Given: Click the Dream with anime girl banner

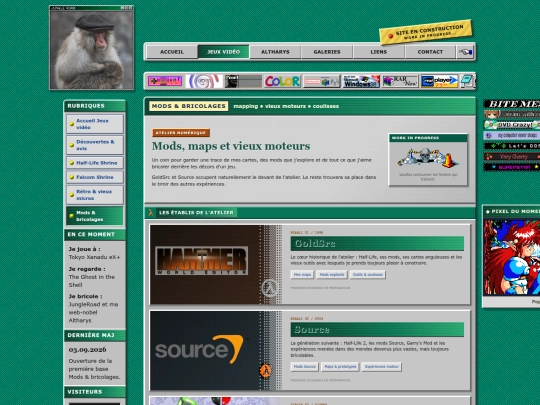Looking at the screenshot, I should tap(512, 114).
